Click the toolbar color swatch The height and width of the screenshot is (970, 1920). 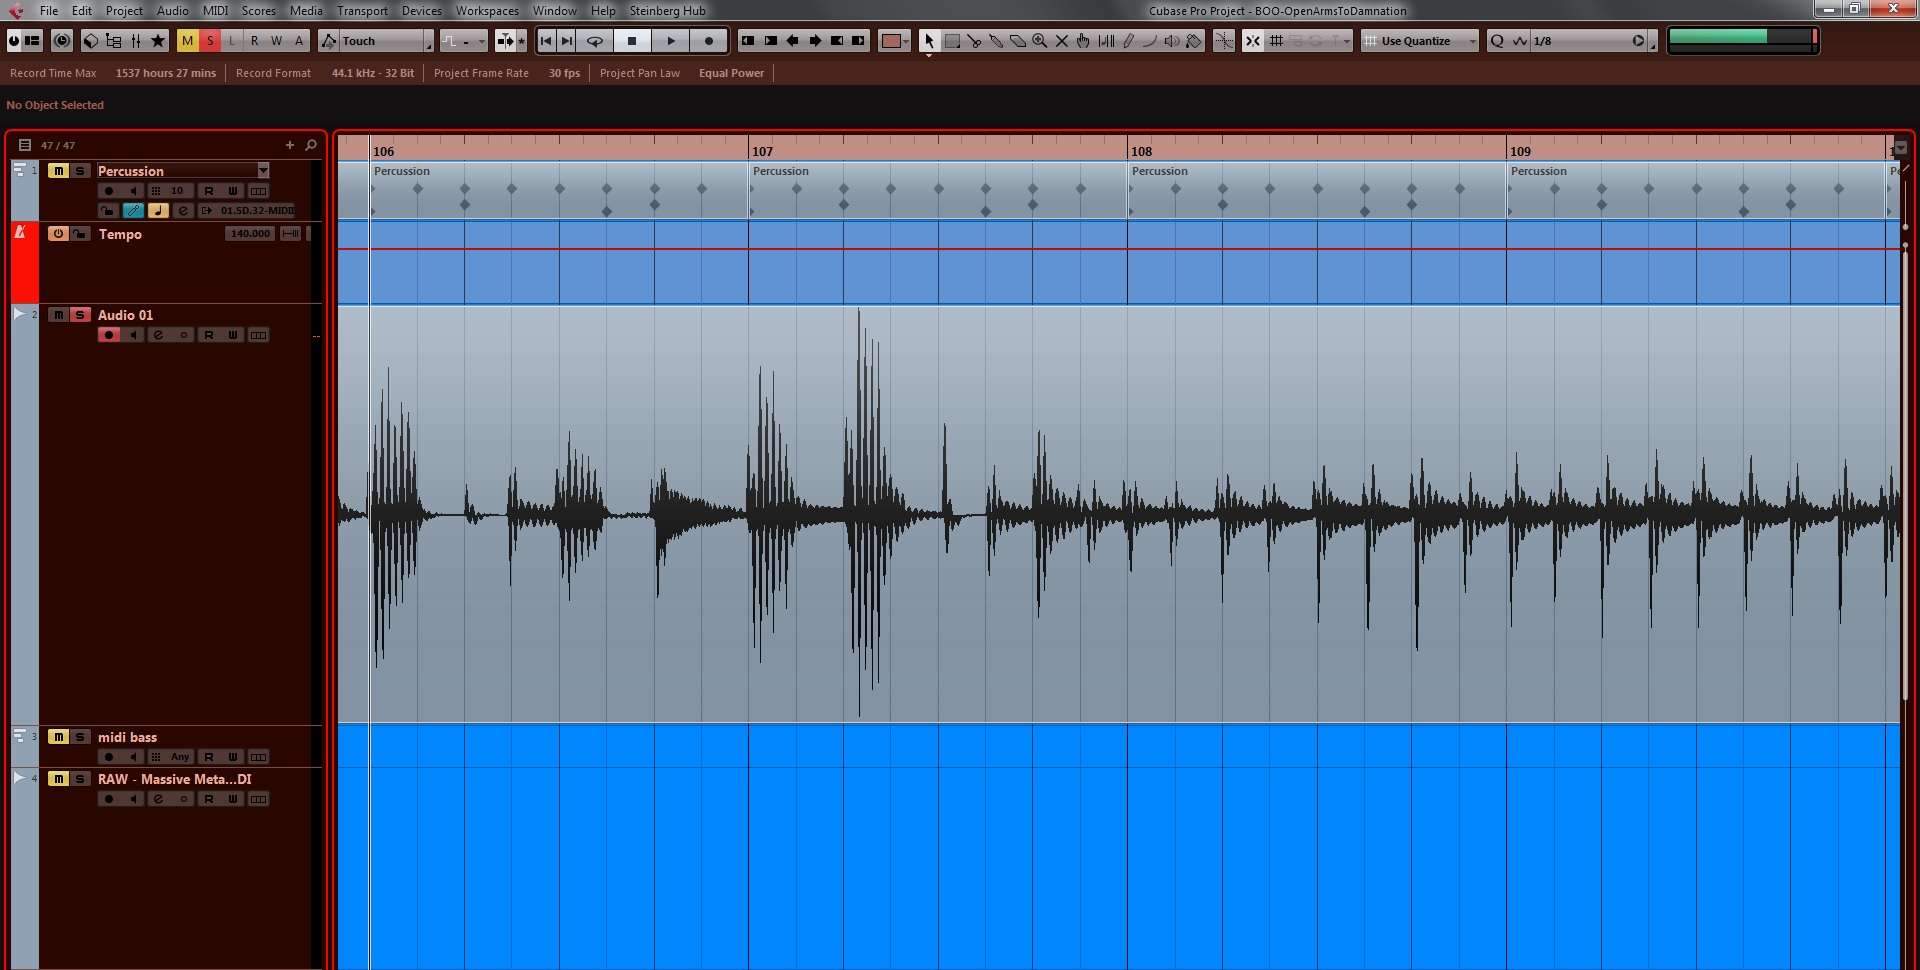click(x=889, y=41)
